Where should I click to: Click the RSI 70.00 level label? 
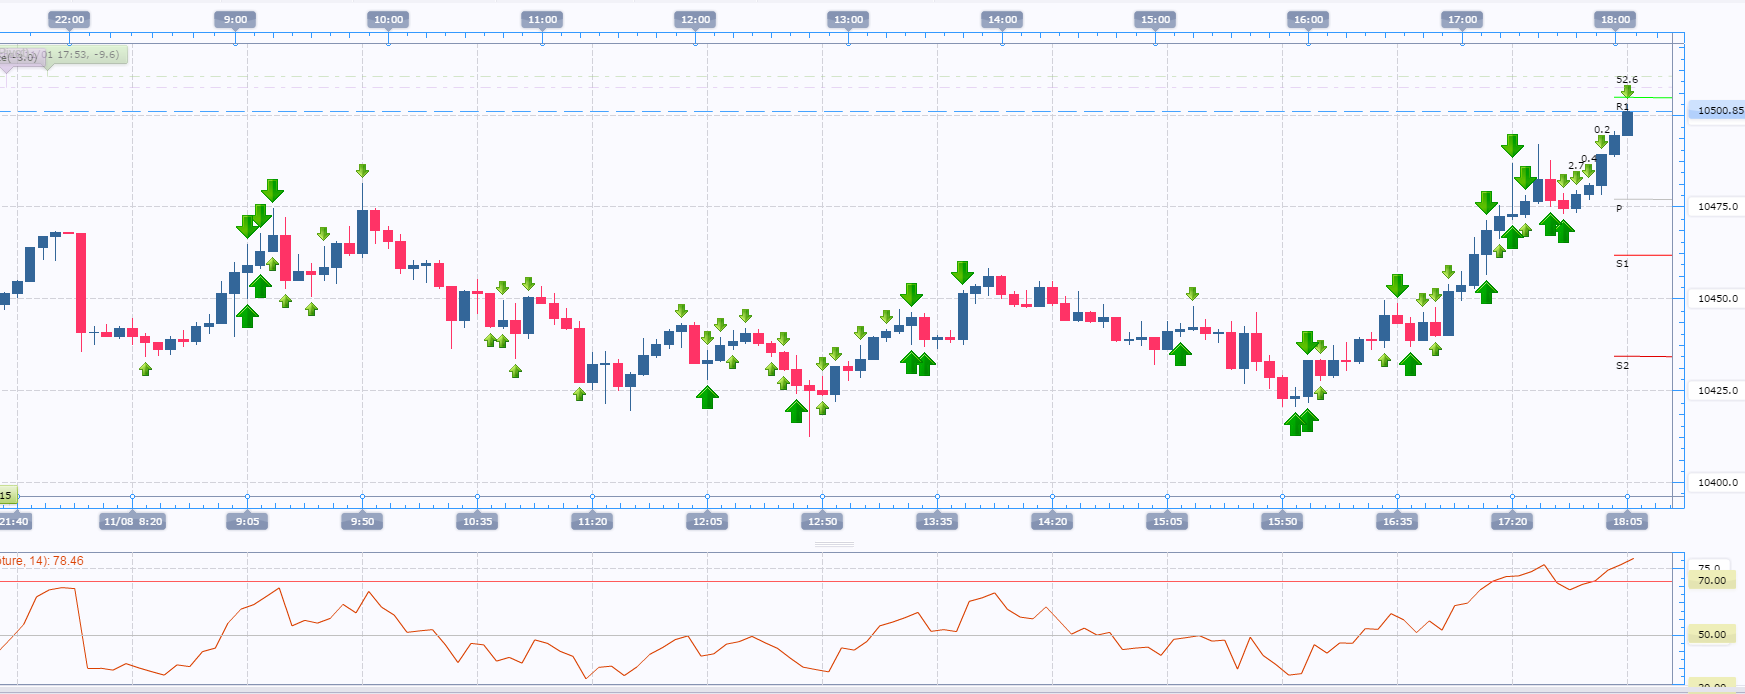[1712, 580]
